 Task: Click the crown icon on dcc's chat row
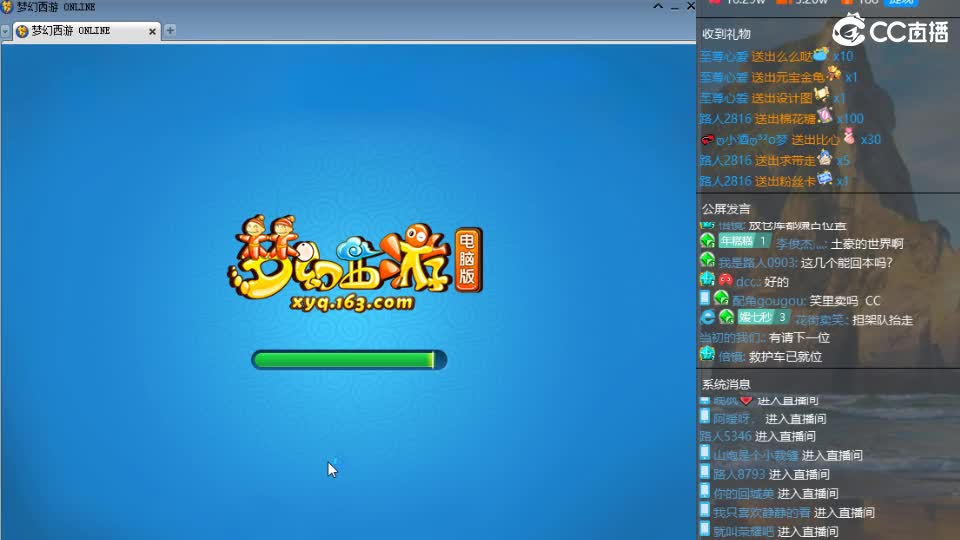[x=707, y=279]
